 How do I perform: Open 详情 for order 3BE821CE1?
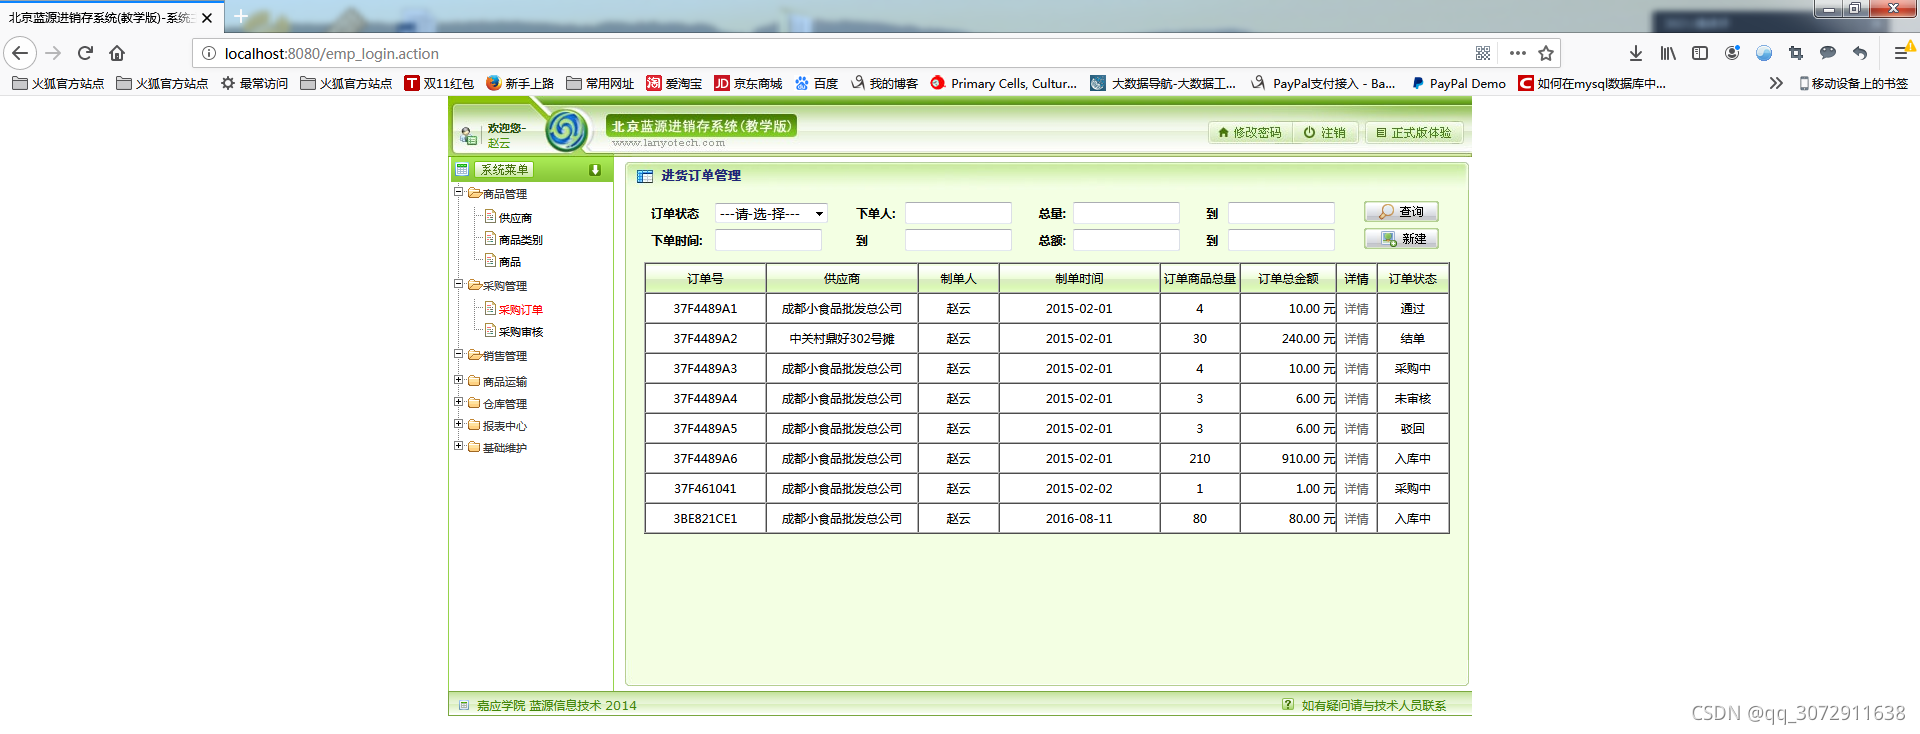pyautogui.click(x=1356, y=519)
